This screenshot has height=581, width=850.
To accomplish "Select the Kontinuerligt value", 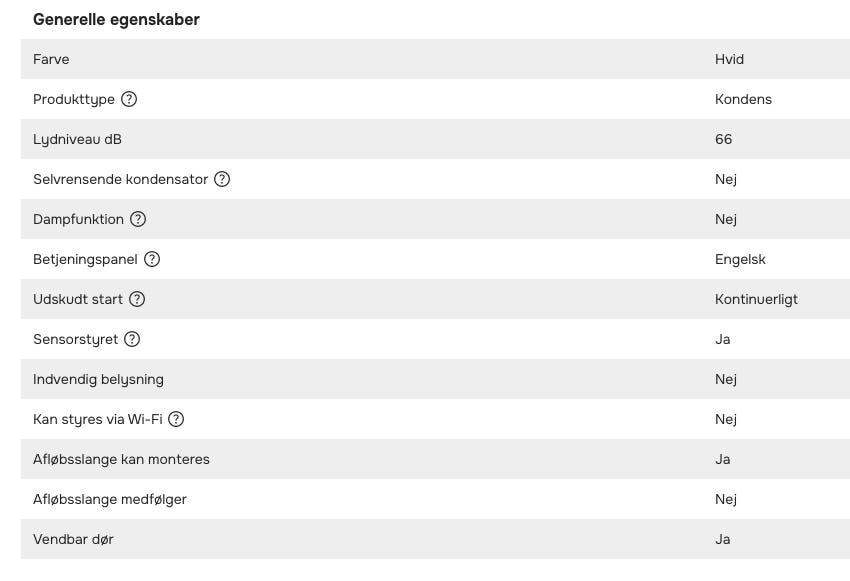I will point(756,299).
